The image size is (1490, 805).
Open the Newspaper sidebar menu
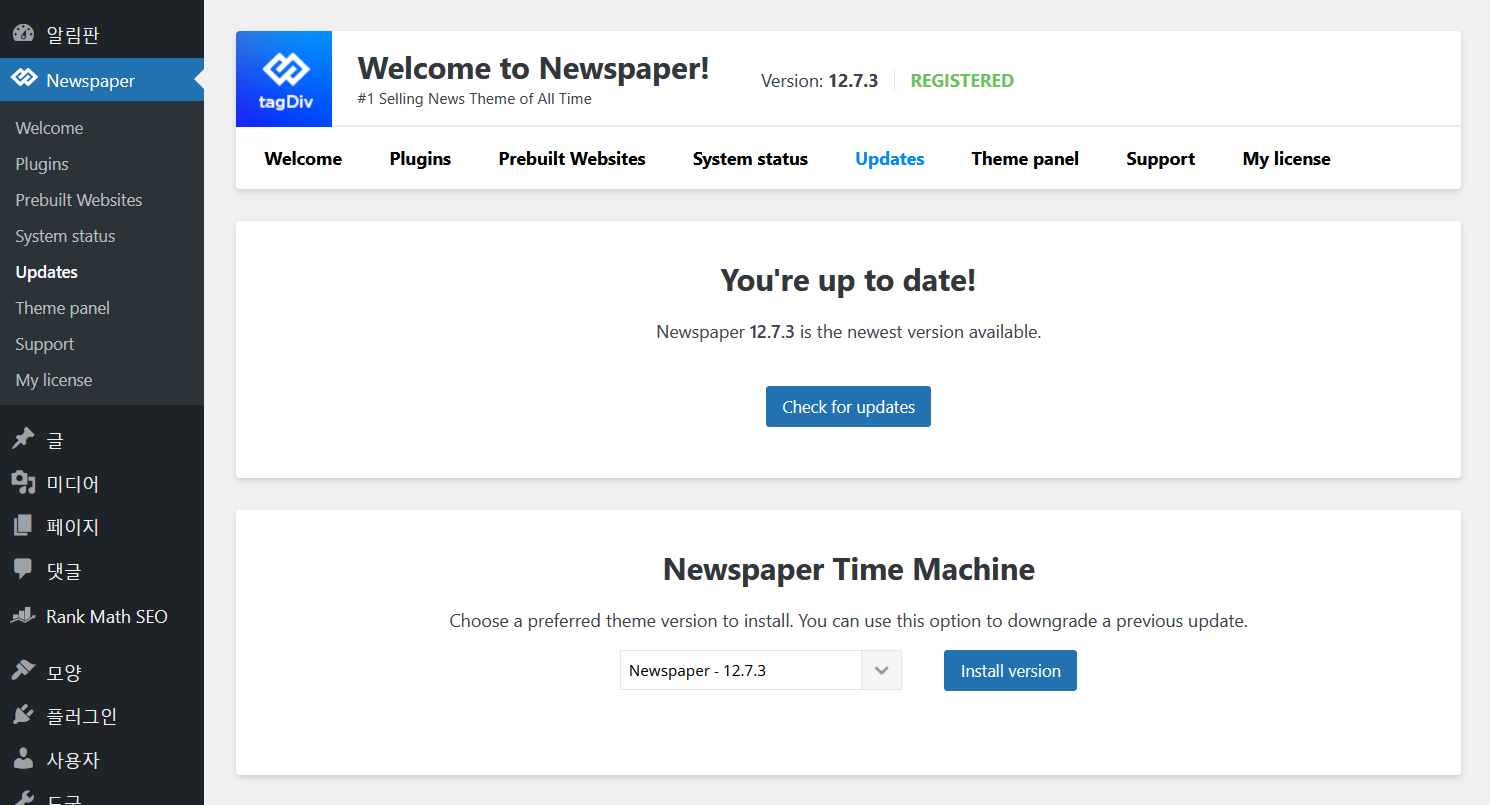coord(102,80)
